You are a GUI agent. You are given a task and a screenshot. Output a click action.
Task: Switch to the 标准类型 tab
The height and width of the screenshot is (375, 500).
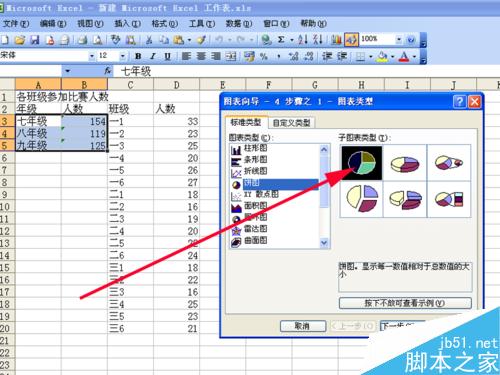click(246, 122)
